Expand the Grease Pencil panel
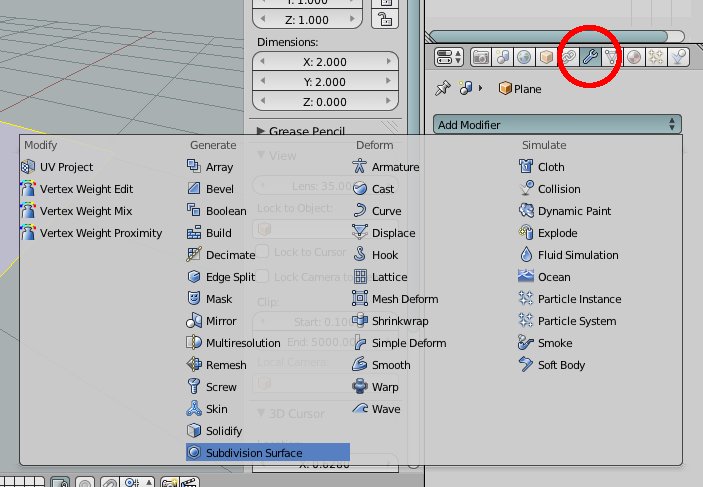The width and height of the screenshot is (703, 487). [x=301, y=131]
